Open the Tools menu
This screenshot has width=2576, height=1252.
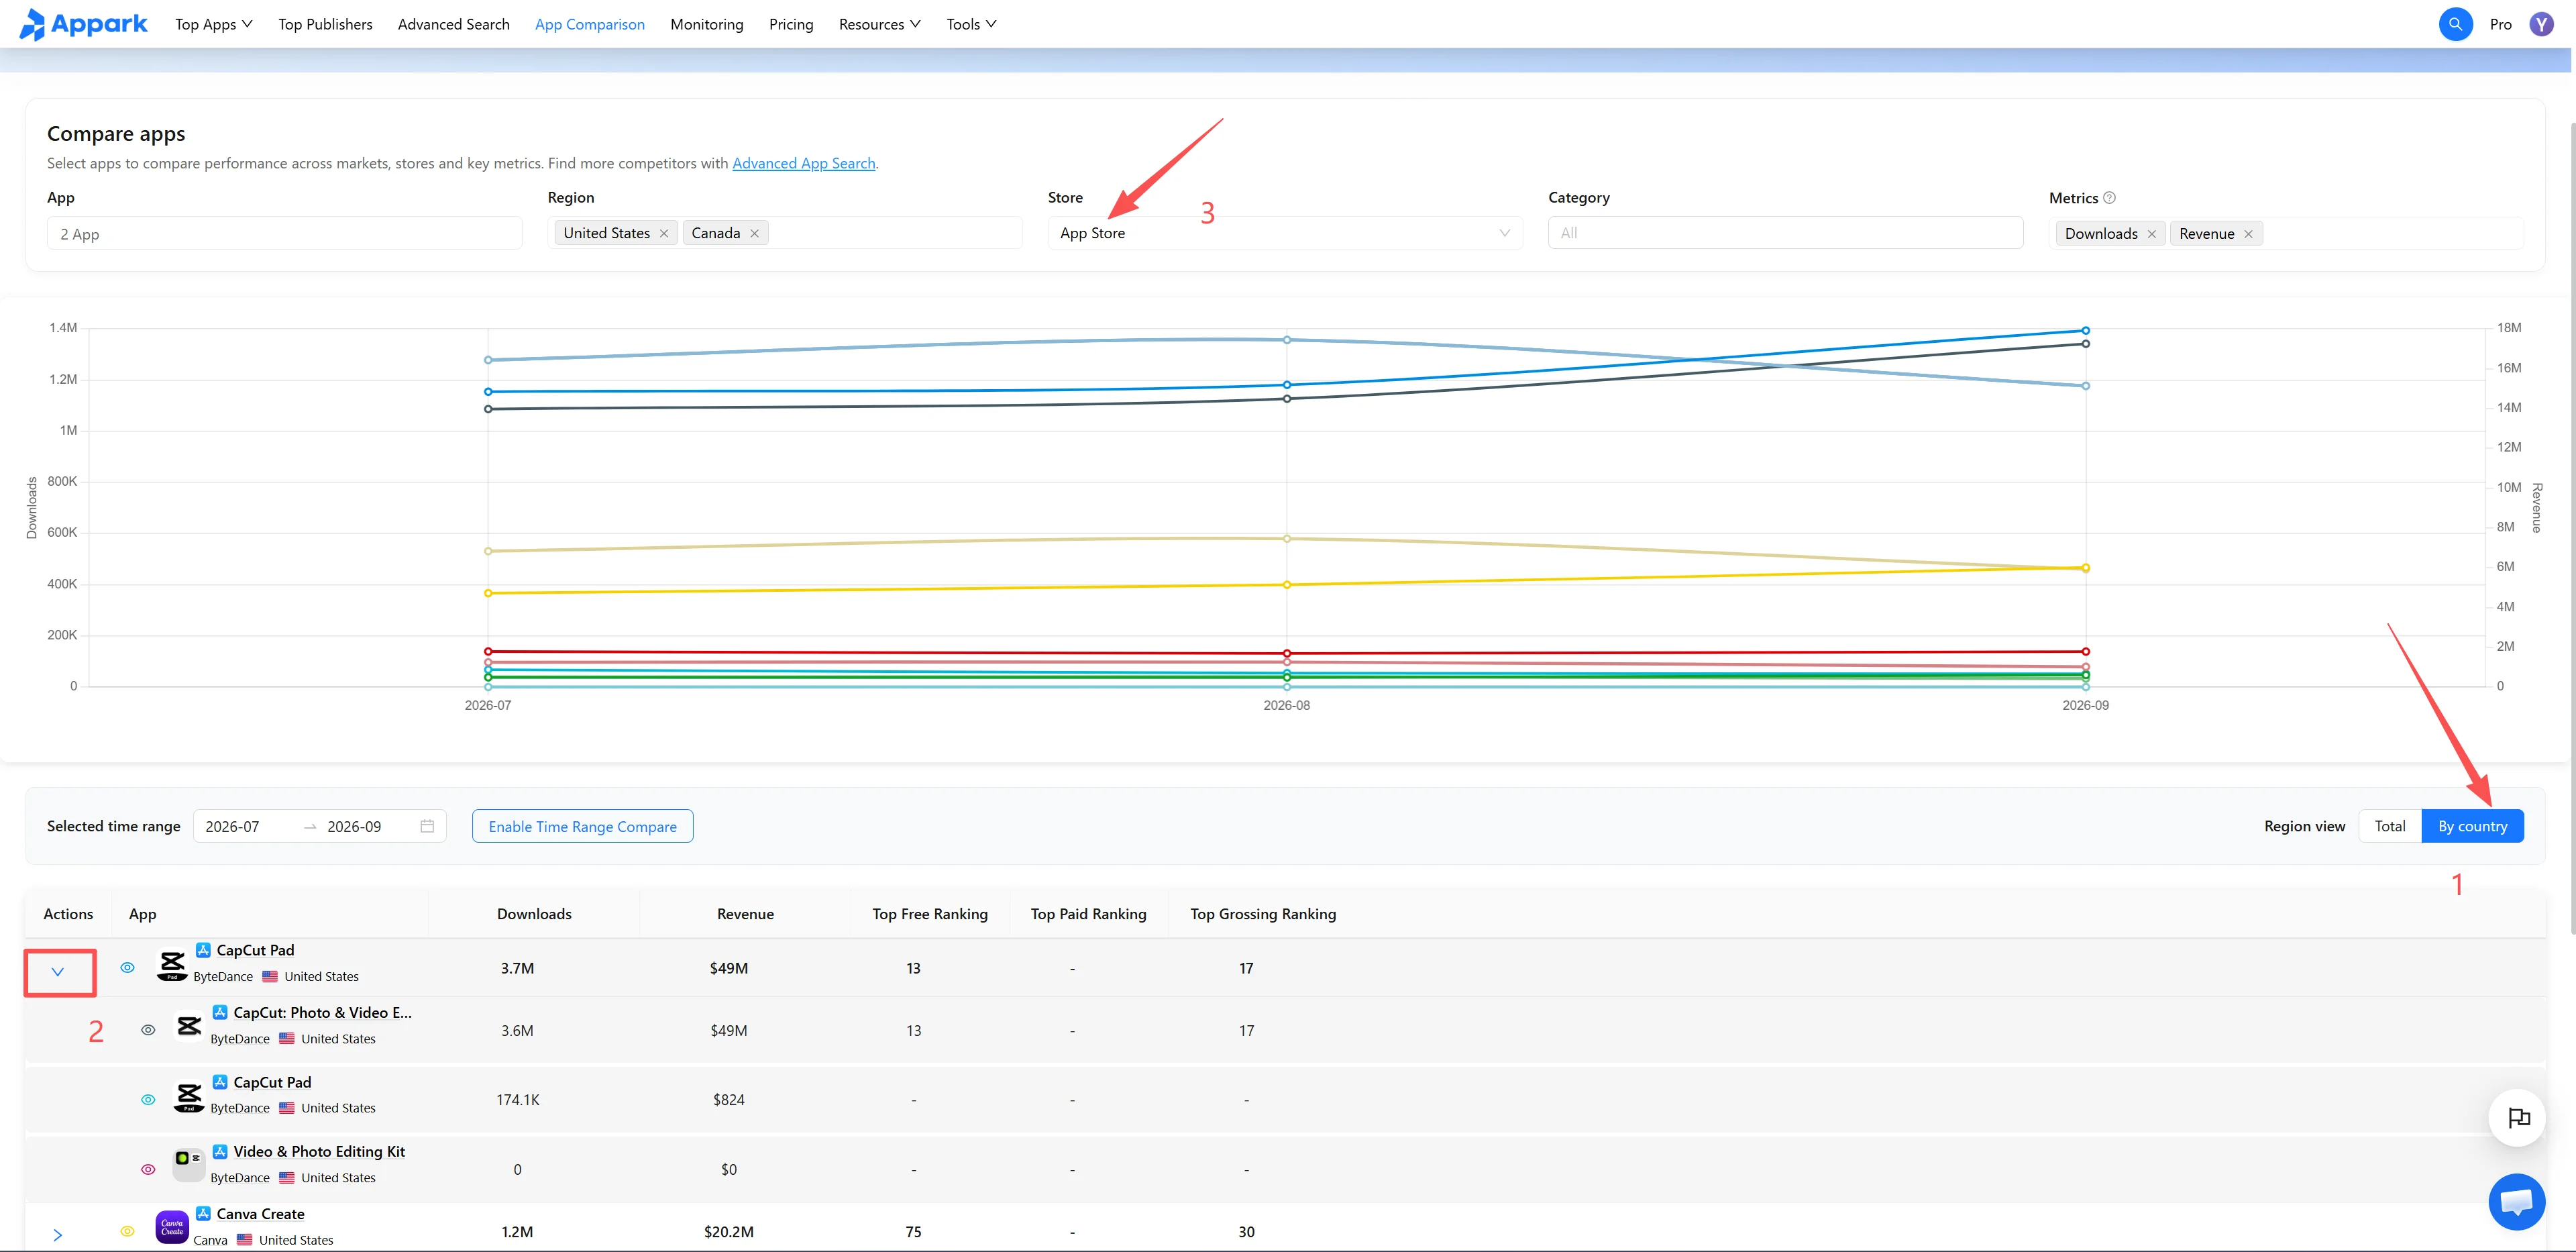click(971, 24)
